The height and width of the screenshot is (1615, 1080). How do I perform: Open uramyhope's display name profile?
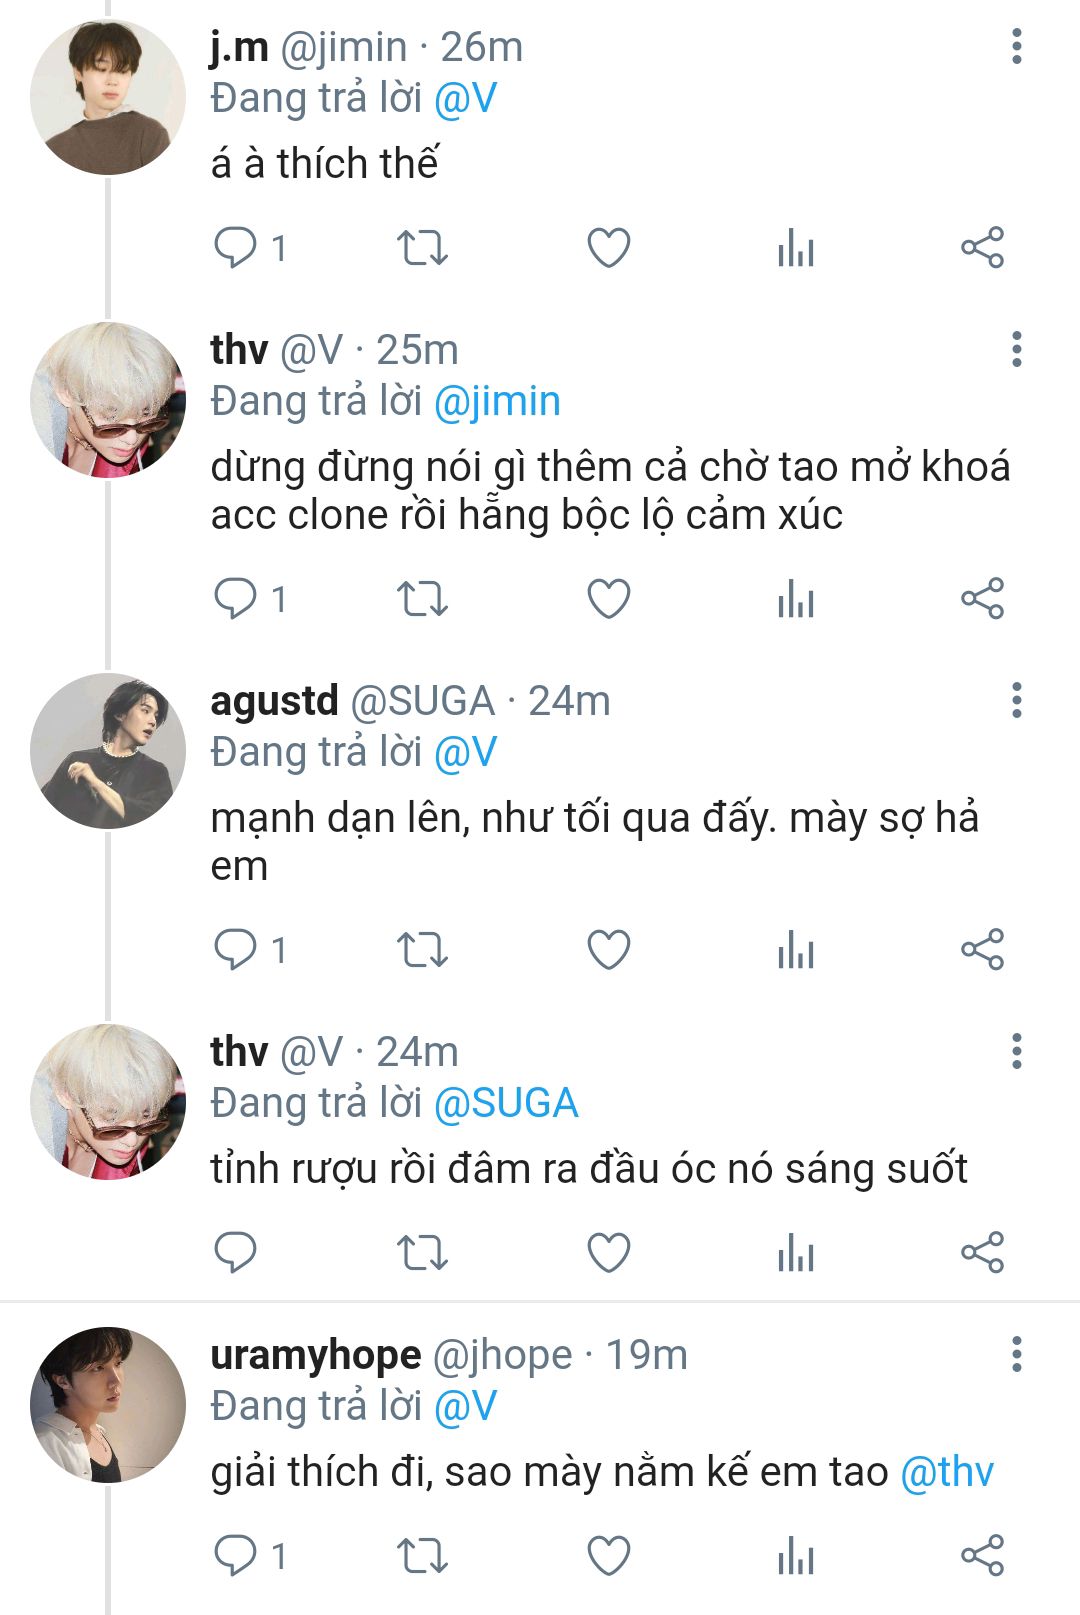[315, 1355]
